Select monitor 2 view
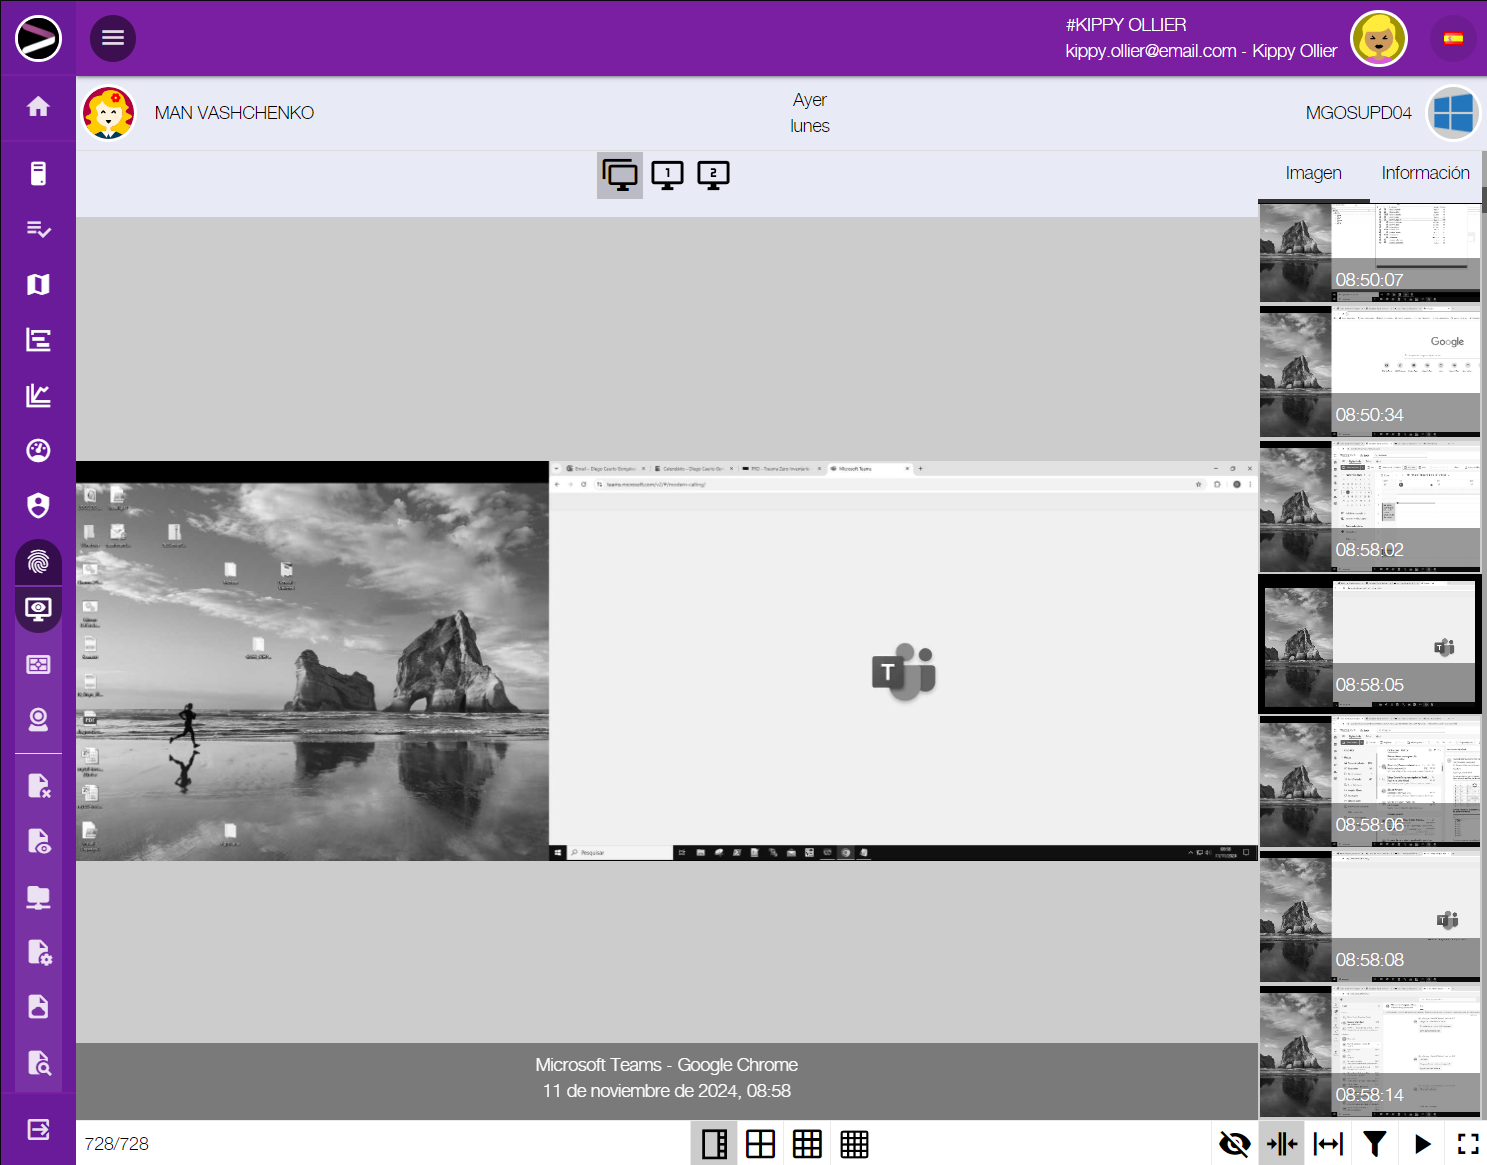 [x=713, y=175]
